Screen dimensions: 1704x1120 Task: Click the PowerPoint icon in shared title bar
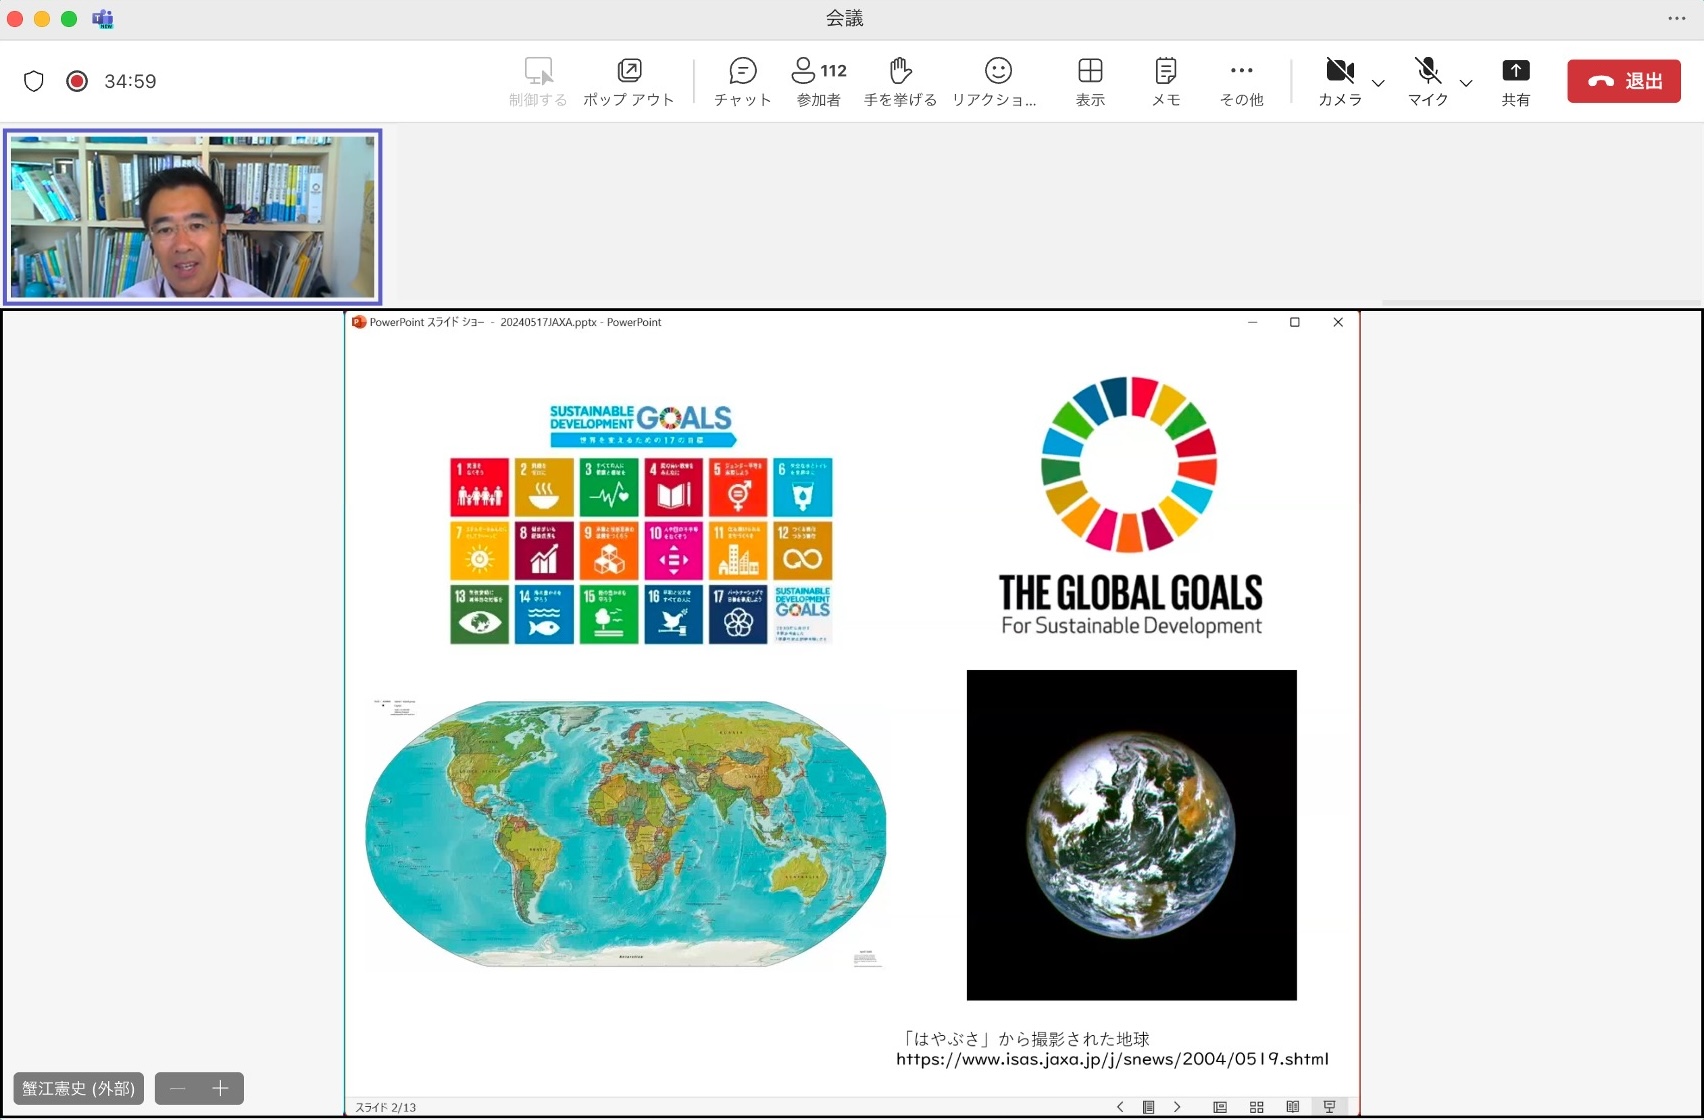point(359,322)
